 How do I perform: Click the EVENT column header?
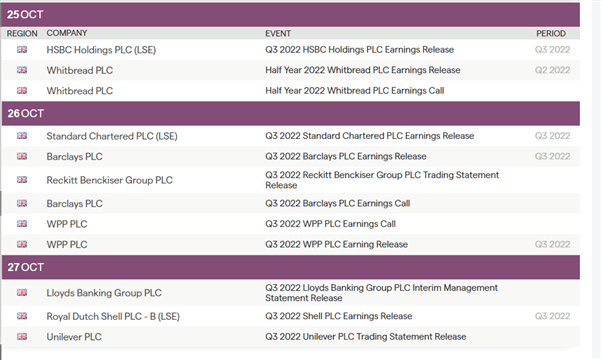(x=278, y=33)
